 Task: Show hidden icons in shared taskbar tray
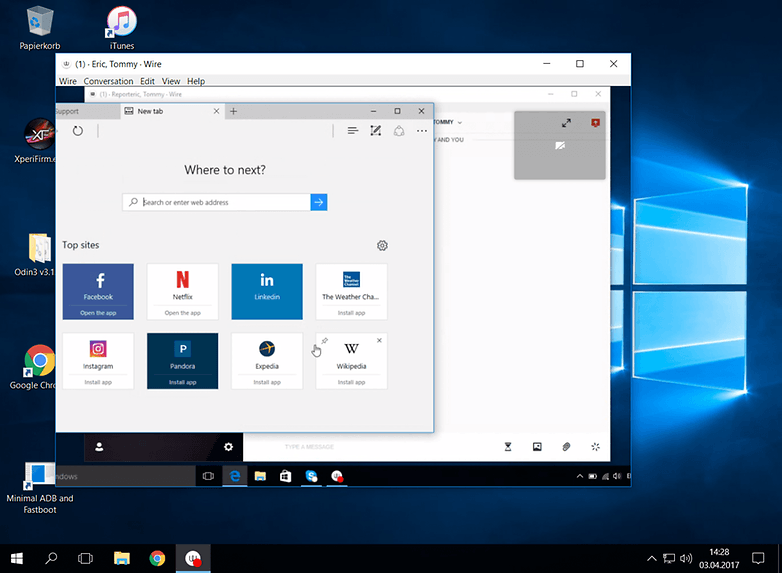580,476
